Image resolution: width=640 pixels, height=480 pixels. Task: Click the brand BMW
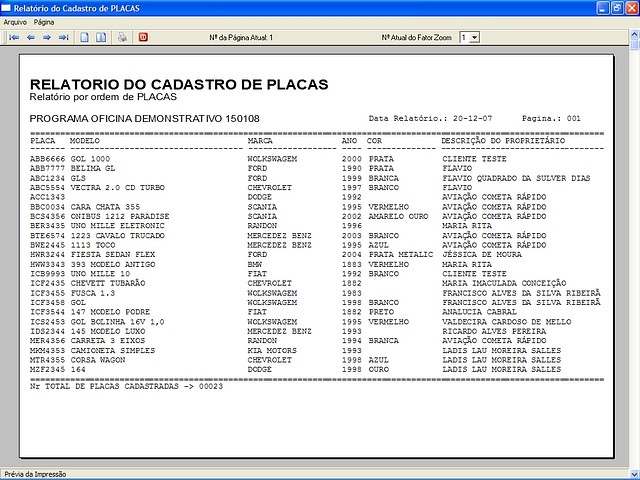tap(255, 264)
